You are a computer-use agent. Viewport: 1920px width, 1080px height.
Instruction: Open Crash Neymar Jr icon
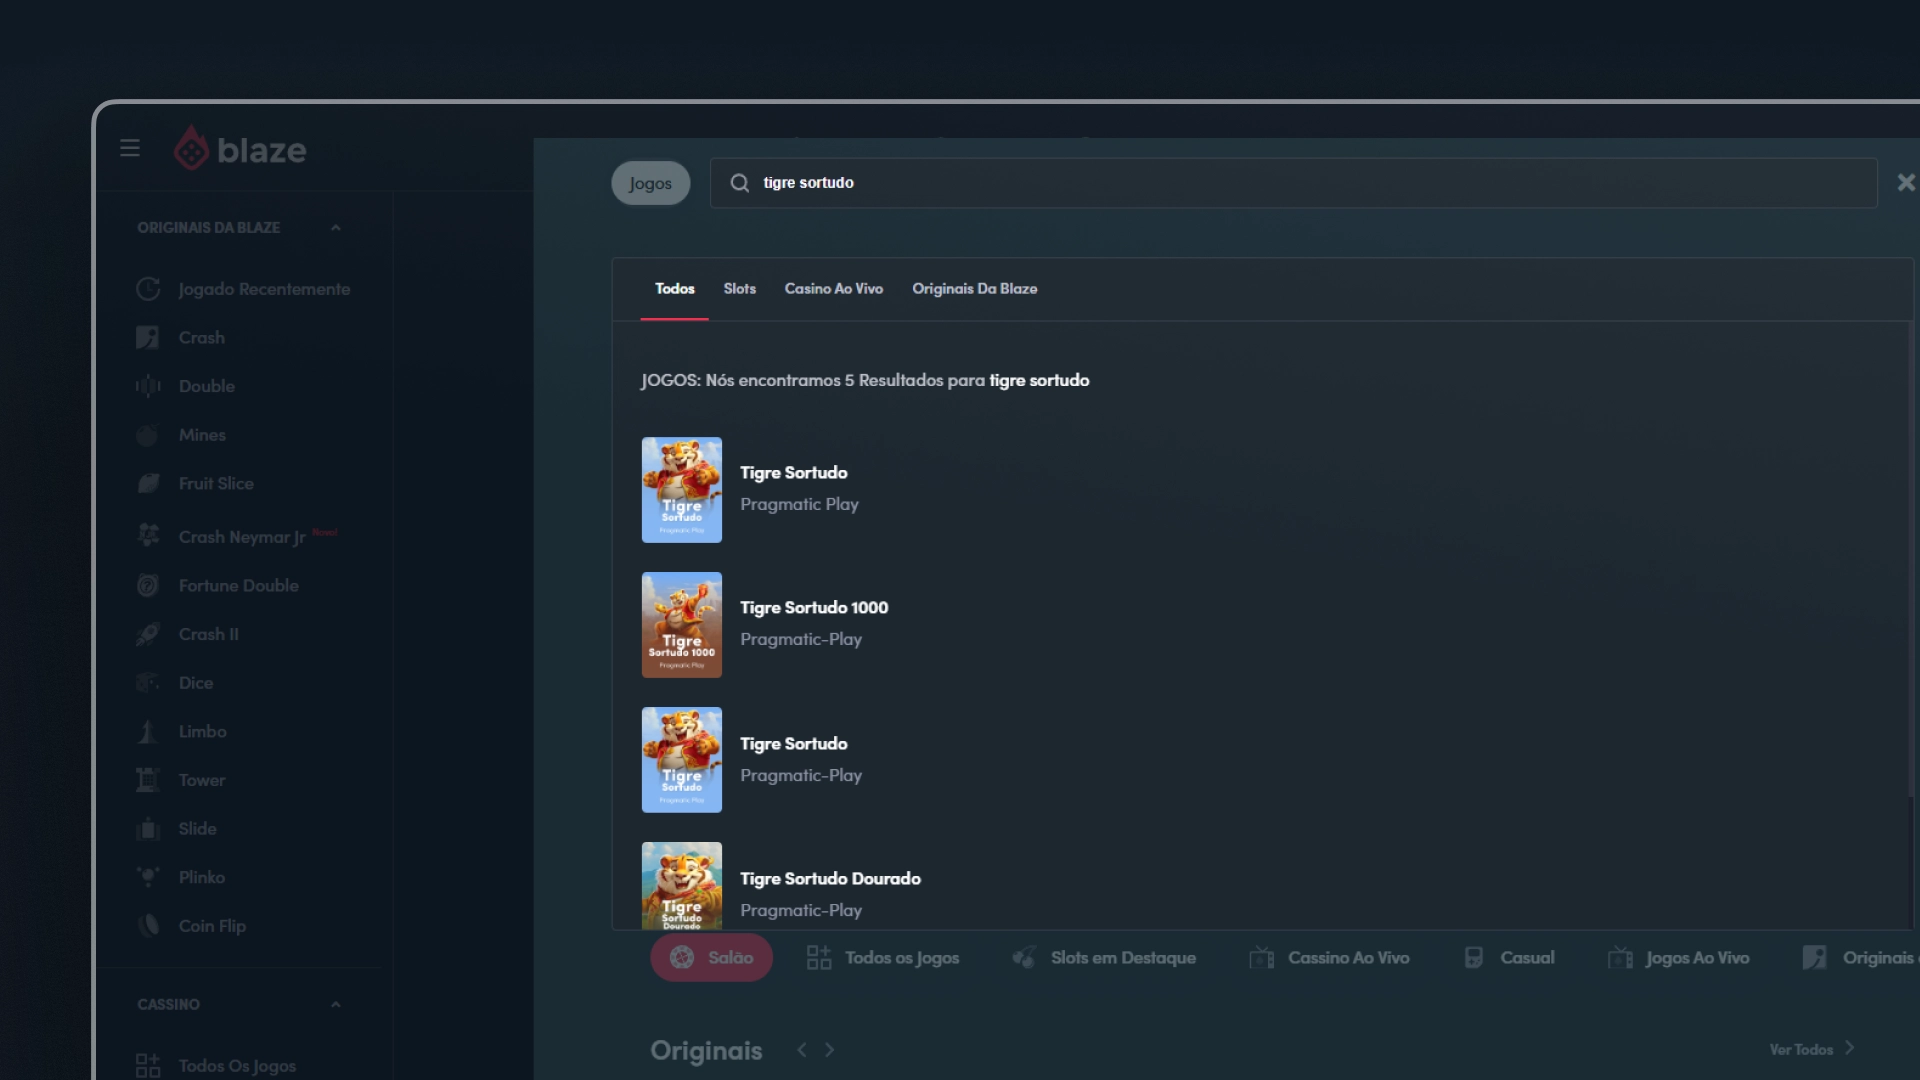pos(148,536)
